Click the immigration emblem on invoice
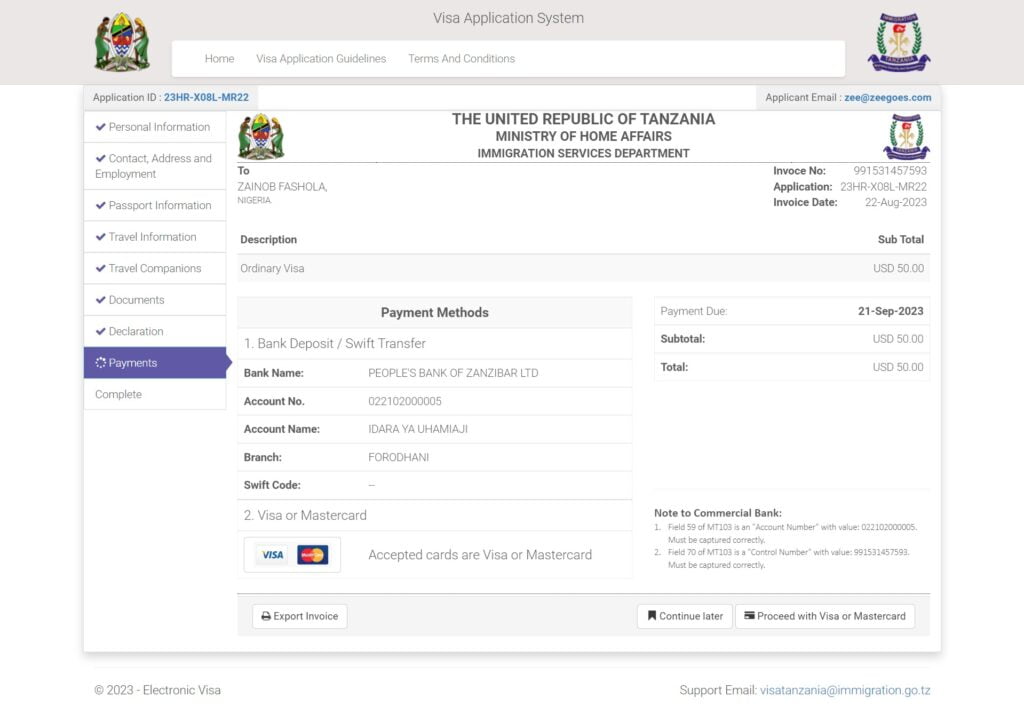 point(906,137)
